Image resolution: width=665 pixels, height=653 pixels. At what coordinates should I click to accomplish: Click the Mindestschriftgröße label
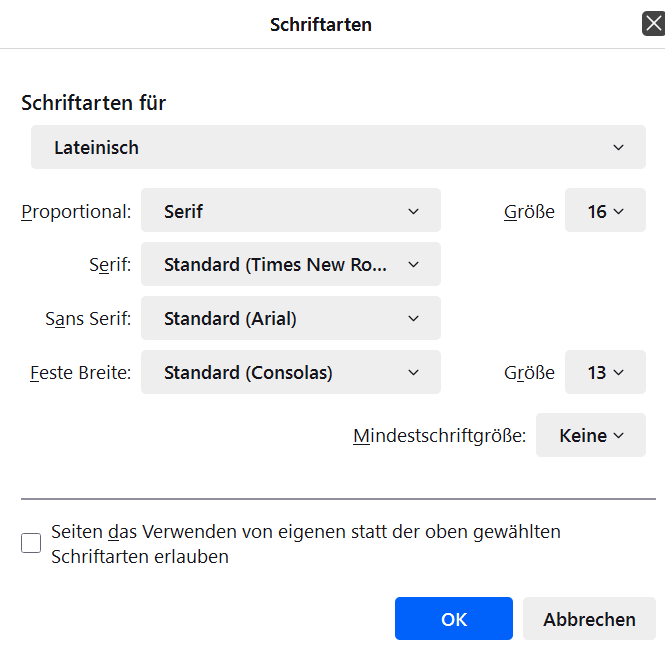[x=439, y=437]
